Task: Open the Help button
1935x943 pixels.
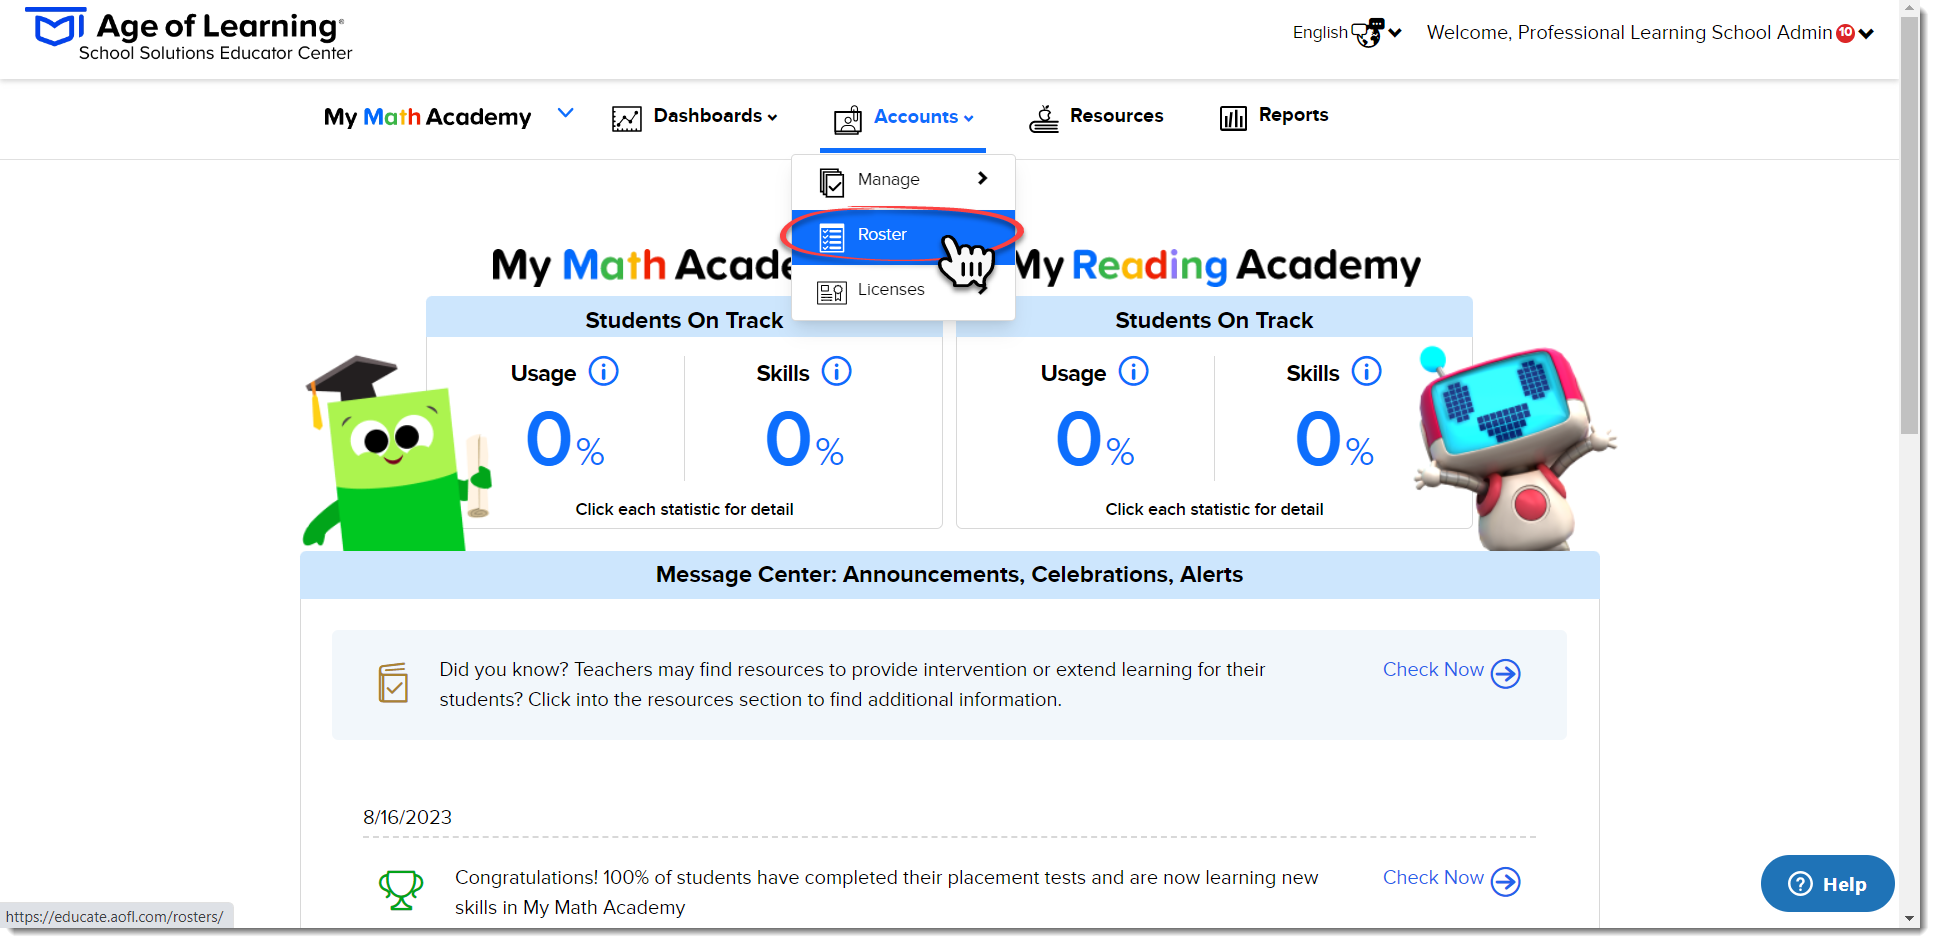Action: point(1828,884)
